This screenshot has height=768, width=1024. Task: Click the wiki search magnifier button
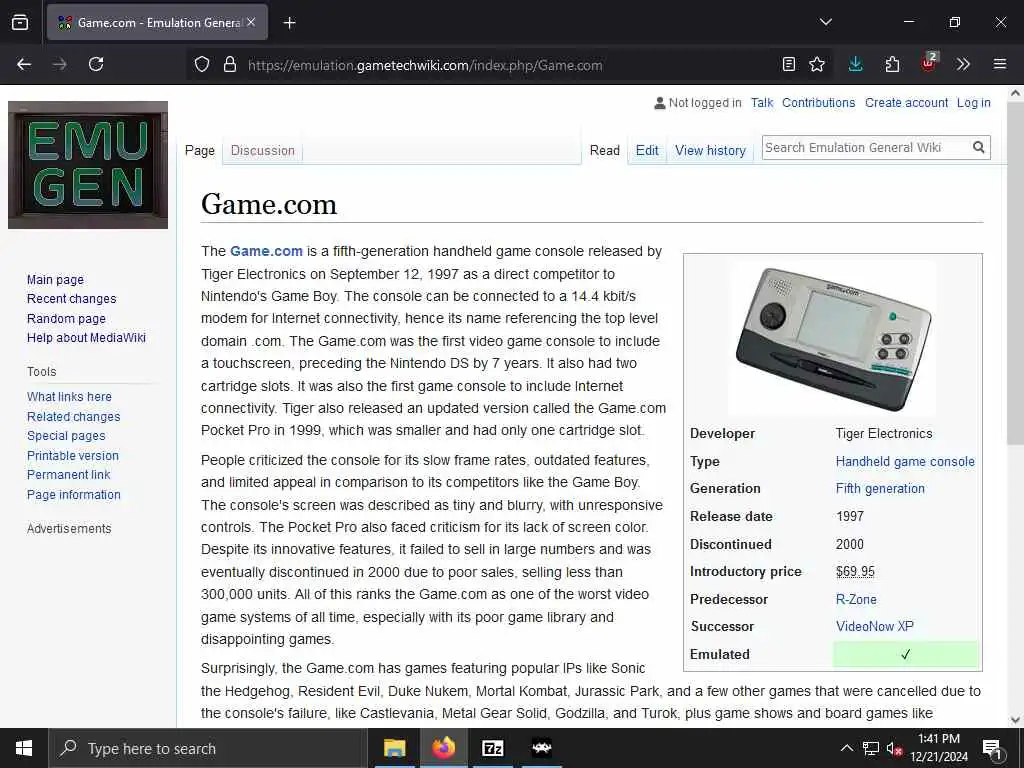(978, 148)
